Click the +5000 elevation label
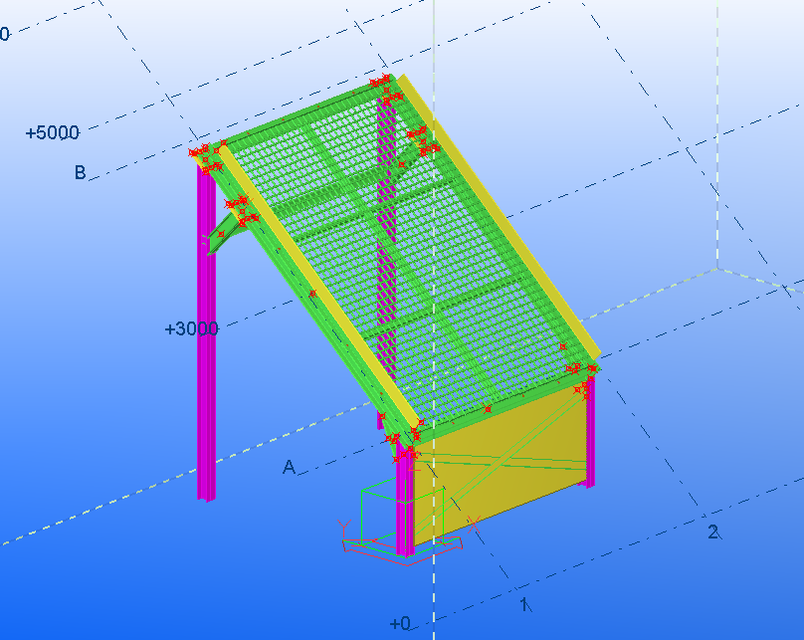Image resolution: width=804 pixels, height=640 pixels. point(52,130)
